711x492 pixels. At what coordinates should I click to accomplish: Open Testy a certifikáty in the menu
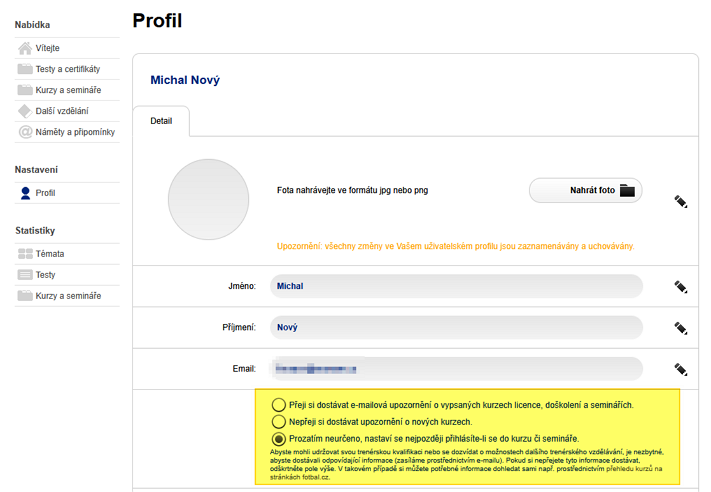pos(67,69)
